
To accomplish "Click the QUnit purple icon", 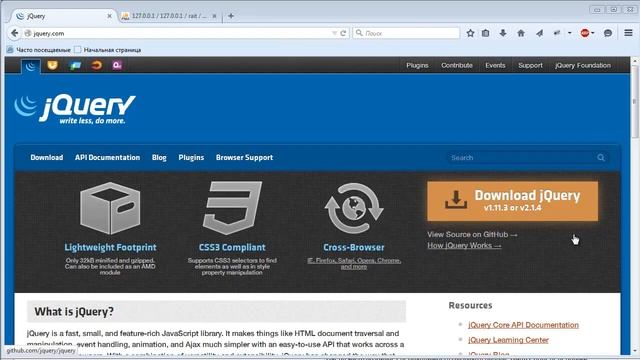I will 117,65.
